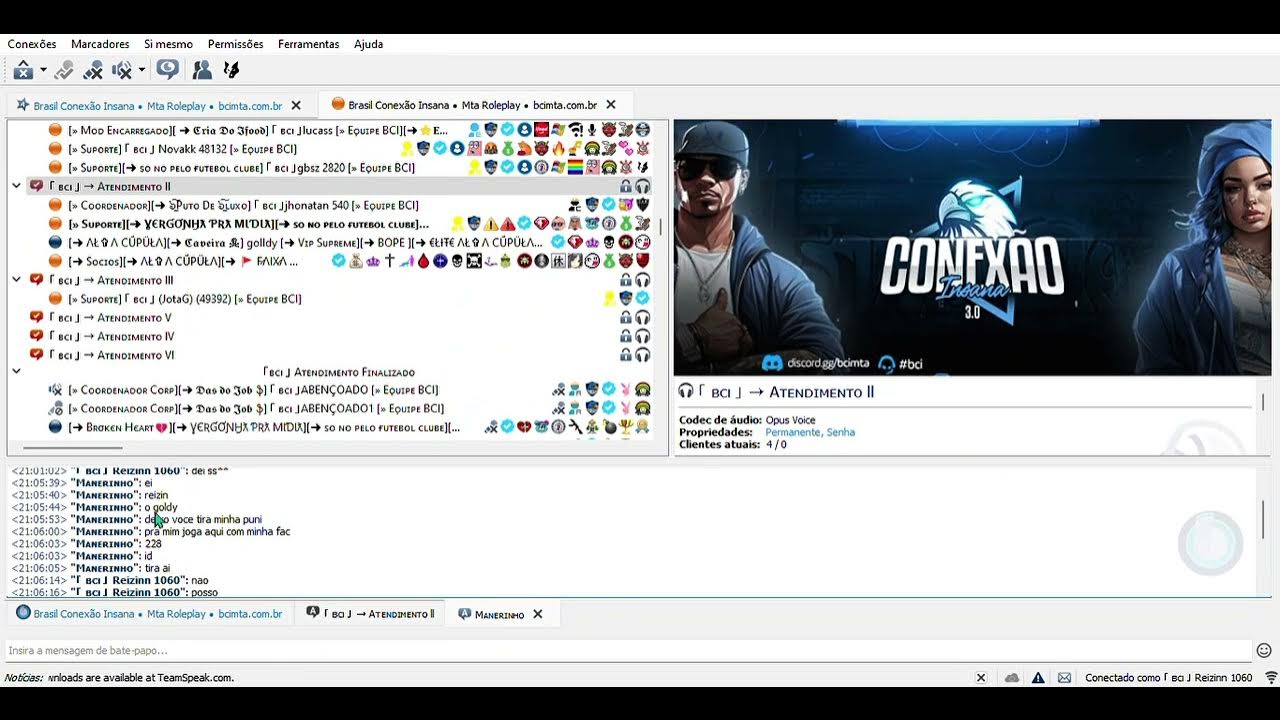Toggle away status toolbar icon
This screenshot has width=1280, height=720.
(x=23, y=70)
